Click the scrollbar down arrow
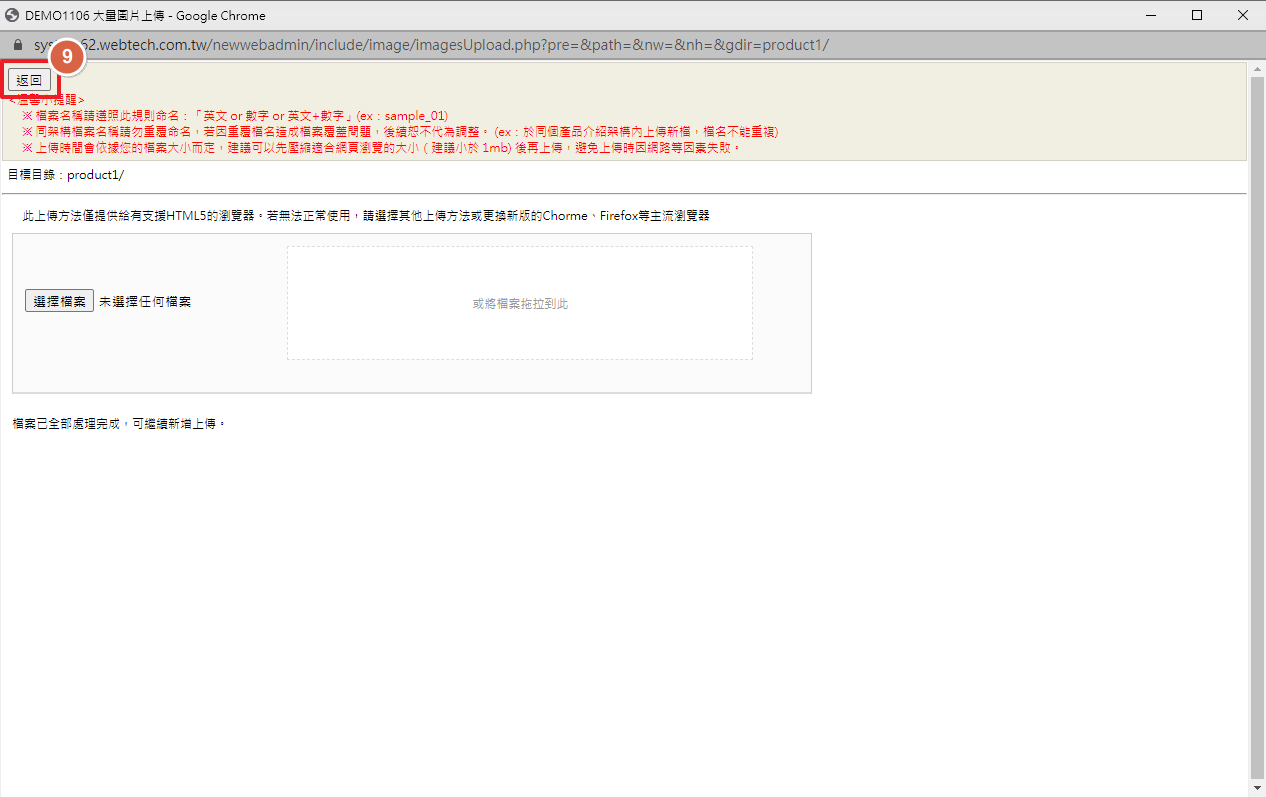Screen dimensions: 1266x797 (1257, 789)
